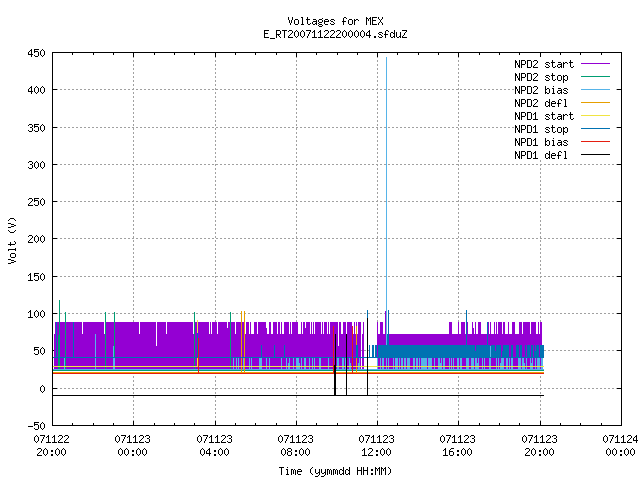
Task: Click the 'NPD2 stop' legend label
Action: [x=541, y=77]
